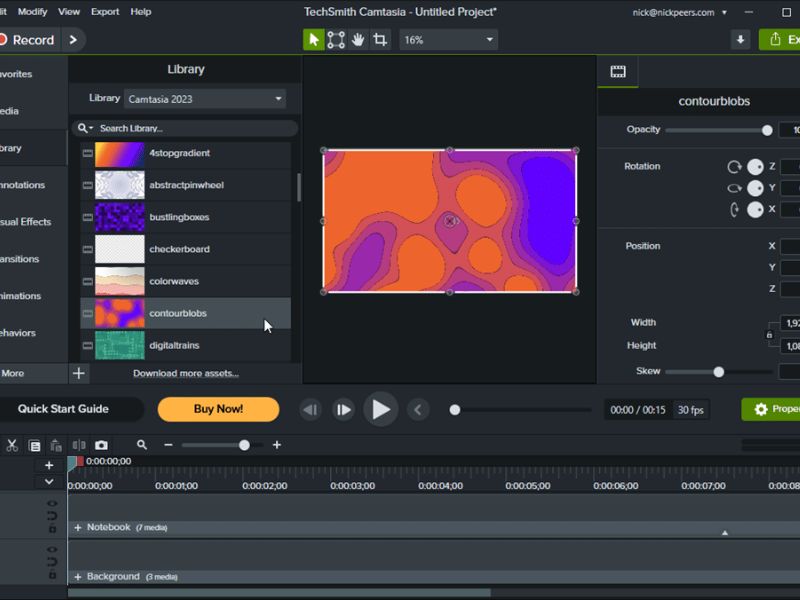Click the Buy Now! button
This screenshot has width=800, height=600.
click(x=218, y=409)
